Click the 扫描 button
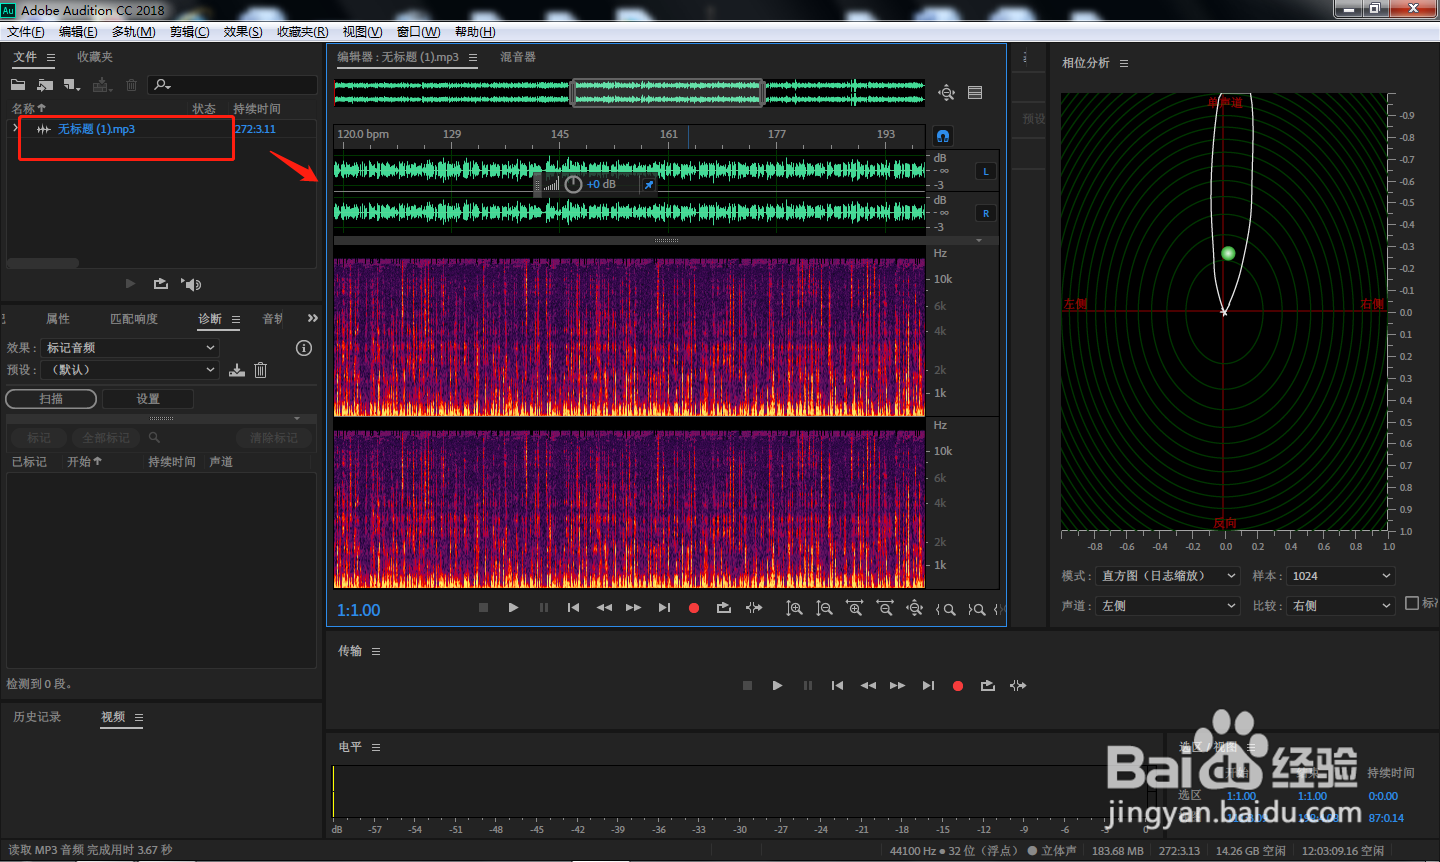This screenshot has width=1440, height=862. click(x=51, y=399)
